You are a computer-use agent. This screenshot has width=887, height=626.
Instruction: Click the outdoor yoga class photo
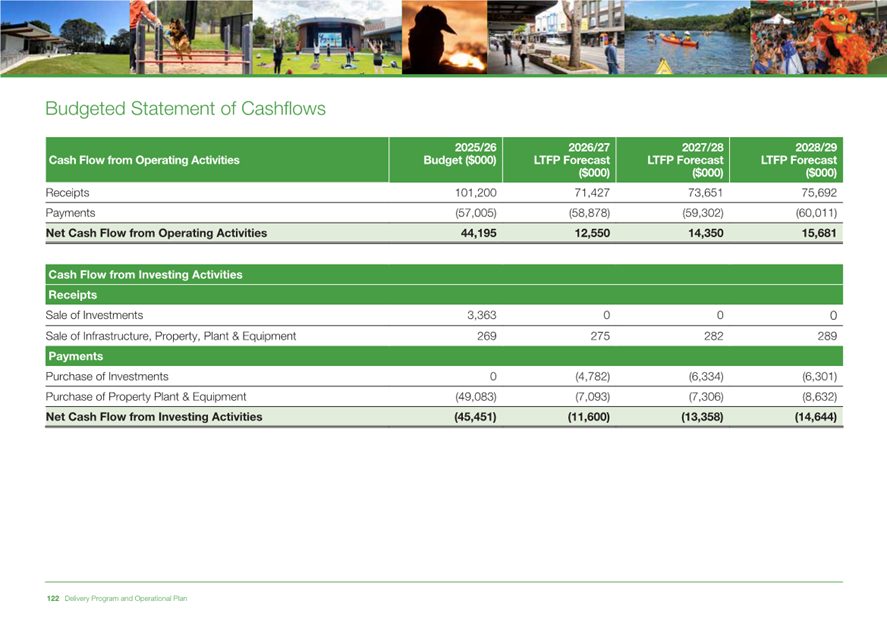coord(327,37)
